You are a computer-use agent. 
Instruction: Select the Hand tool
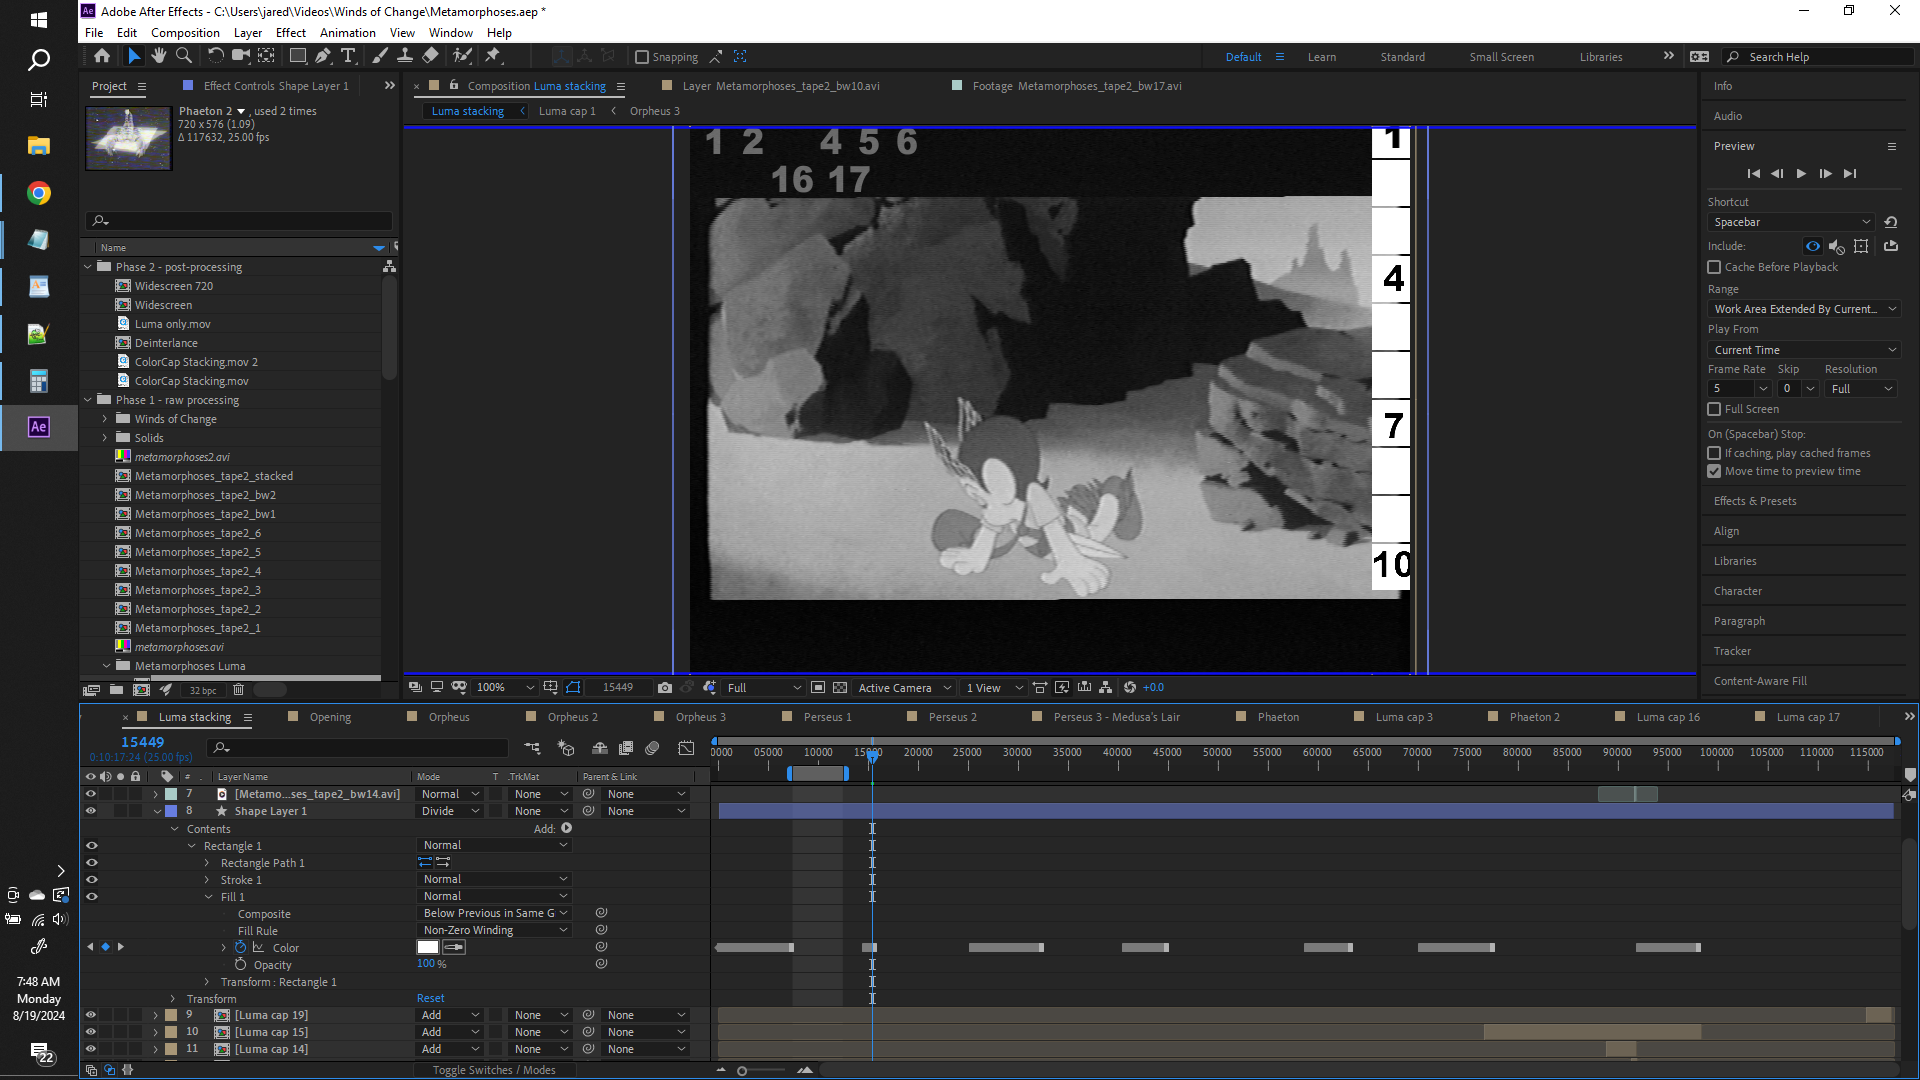coord(158,56)
